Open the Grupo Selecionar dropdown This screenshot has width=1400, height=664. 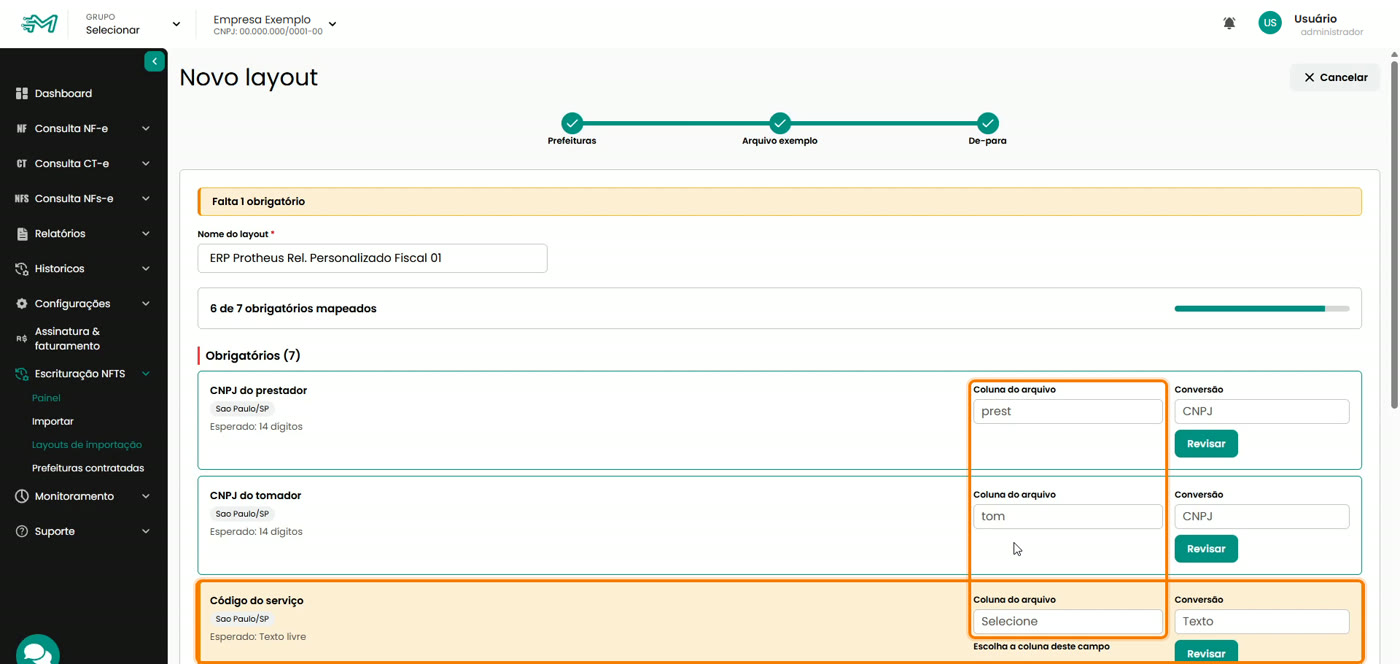coord(133,24)
